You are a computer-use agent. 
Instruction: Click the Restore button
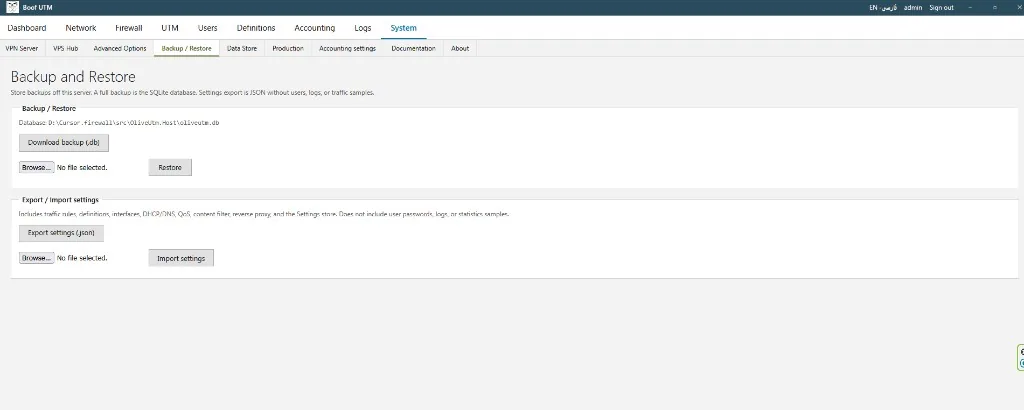pos(170,168)
